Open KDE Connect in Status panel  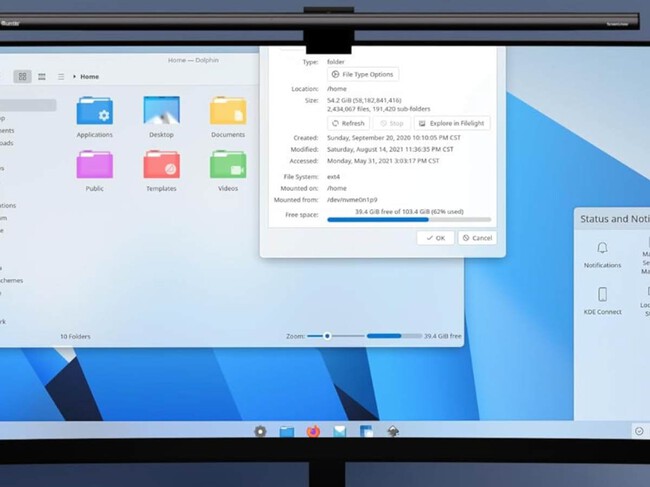click(602, 300)
